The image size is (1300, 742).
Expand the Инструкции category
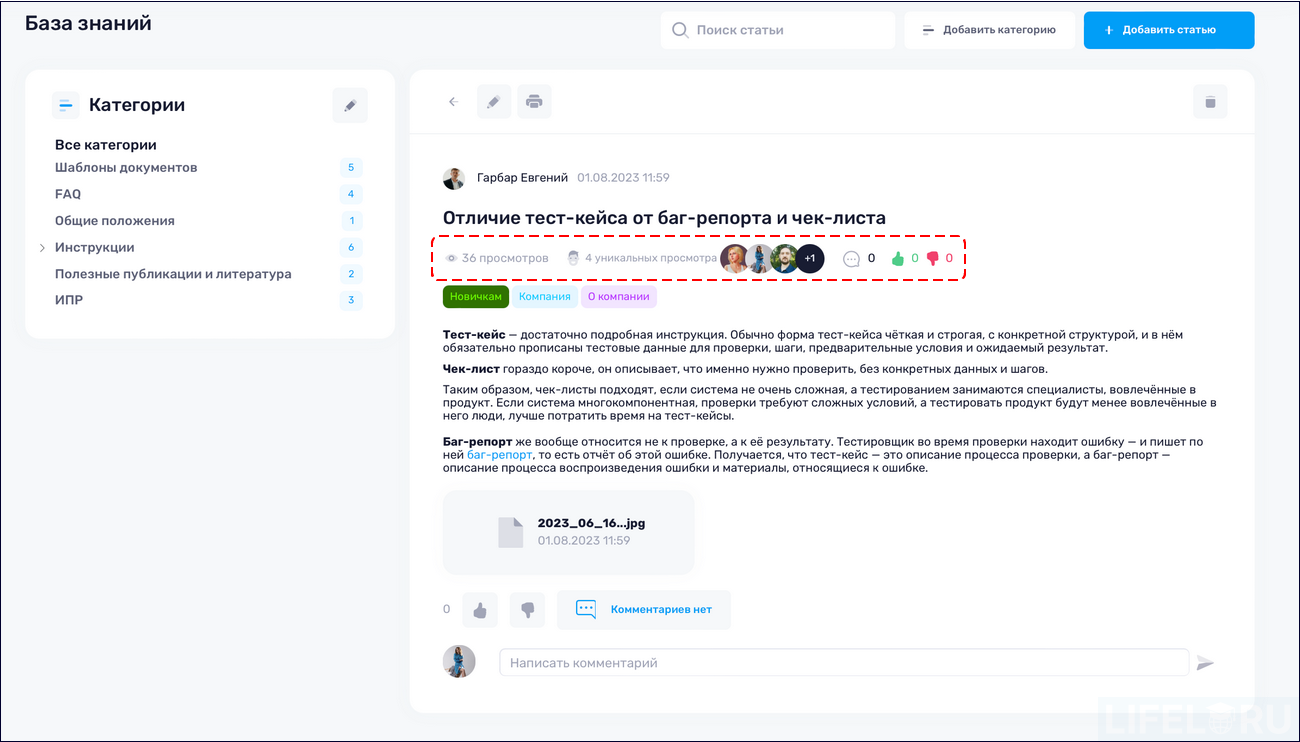(x=41, y=247)
